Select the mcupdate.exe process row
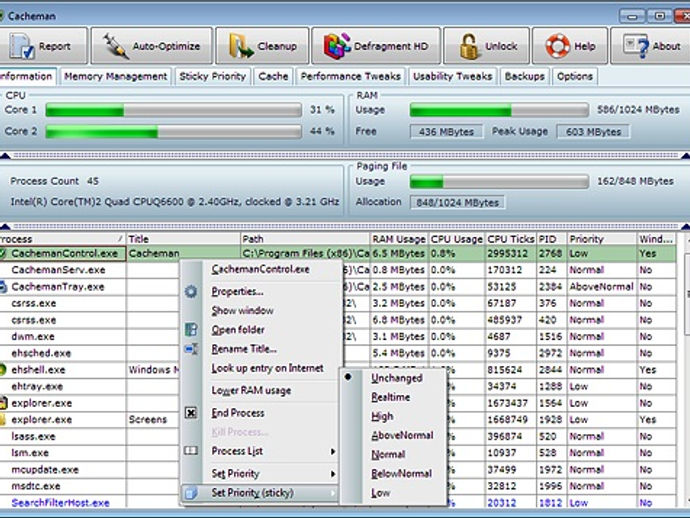This screenshot has width=690, height=518. 338,470
